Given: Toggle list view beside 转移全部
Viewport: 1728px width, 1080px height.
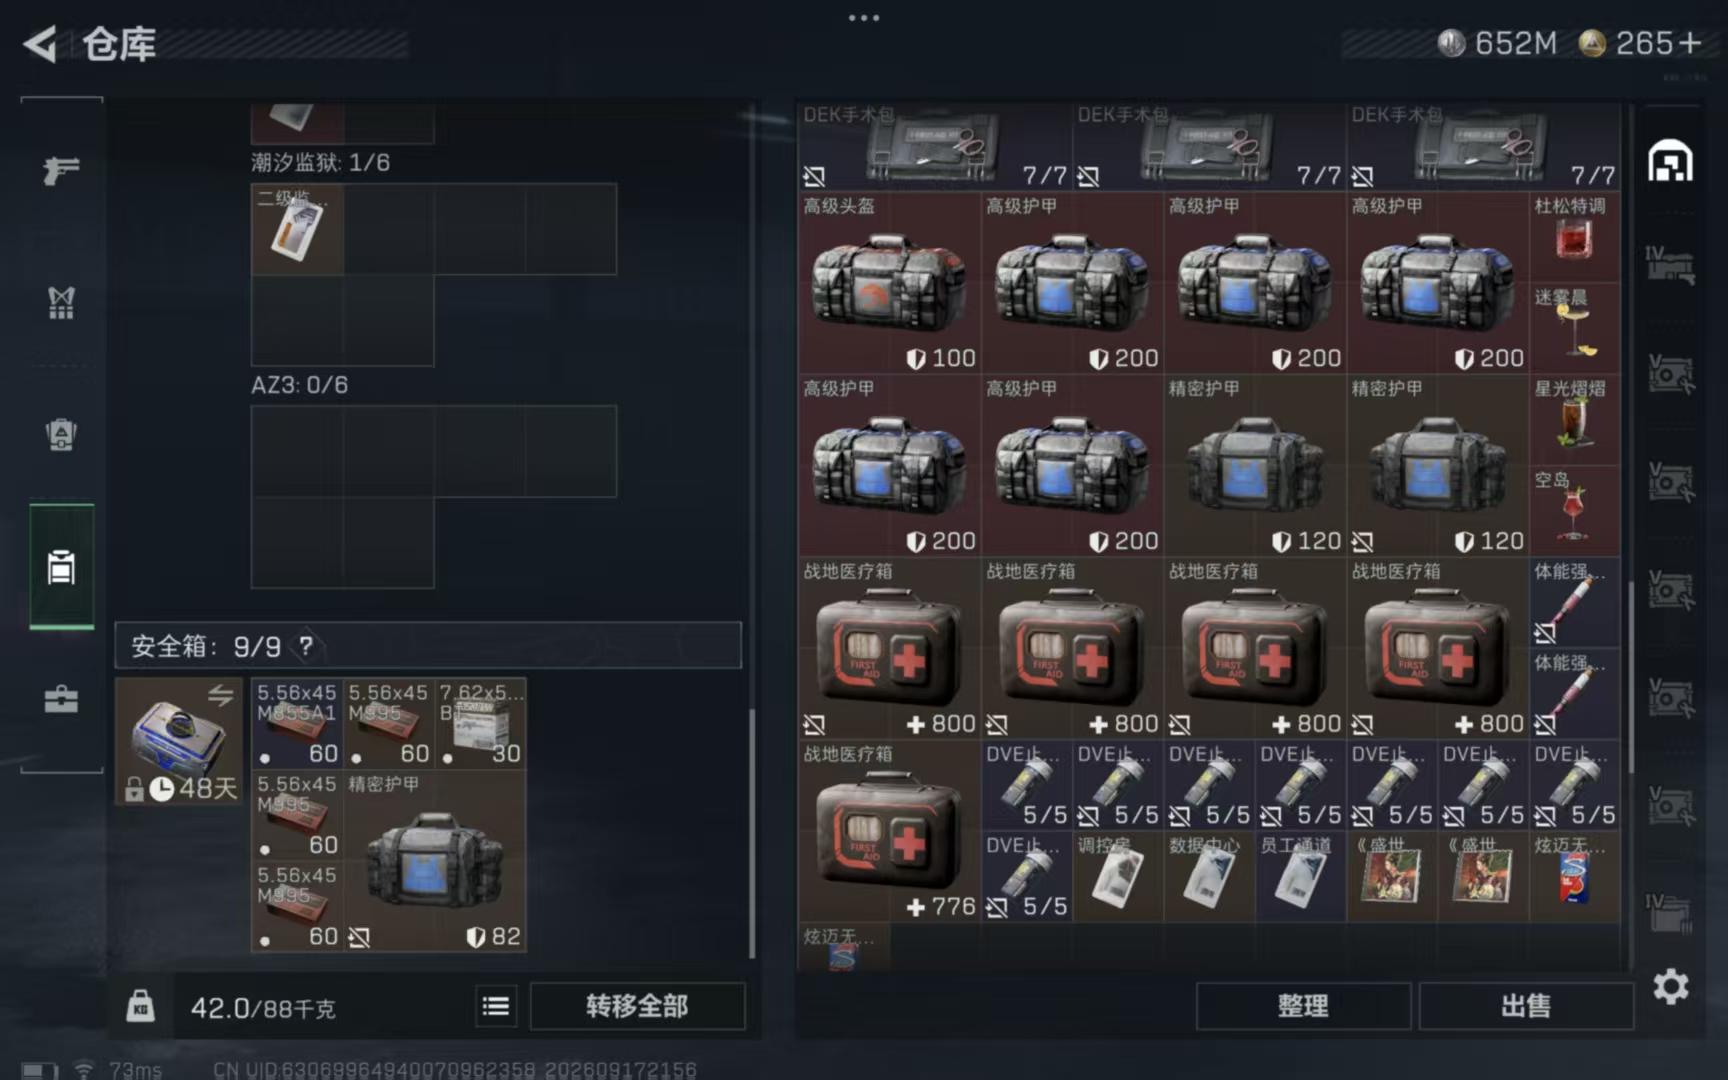Looking at the screenshot, I should pyautogui.click(x=496, y=1005).
